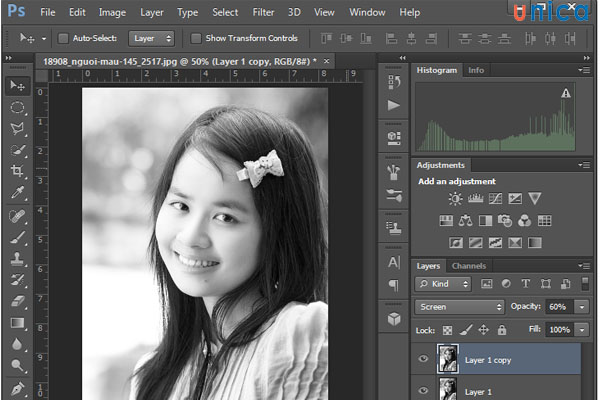Toggle lock all padlock icon
The height and width of the screenshot is (400, 600).
coord(502,330)
